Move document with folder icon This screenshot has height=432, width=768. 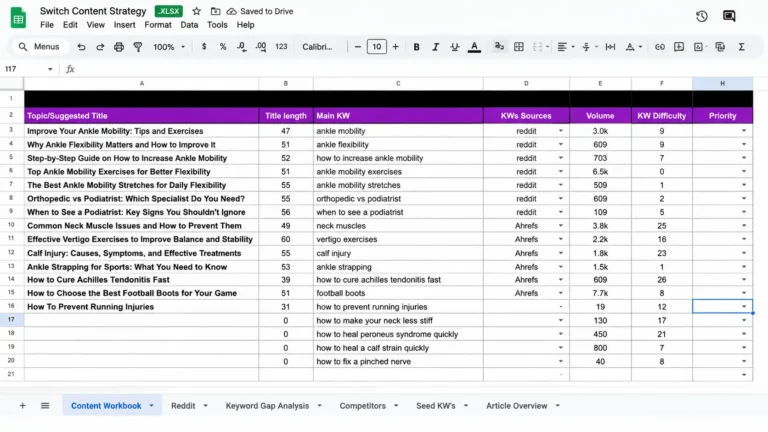215,11
